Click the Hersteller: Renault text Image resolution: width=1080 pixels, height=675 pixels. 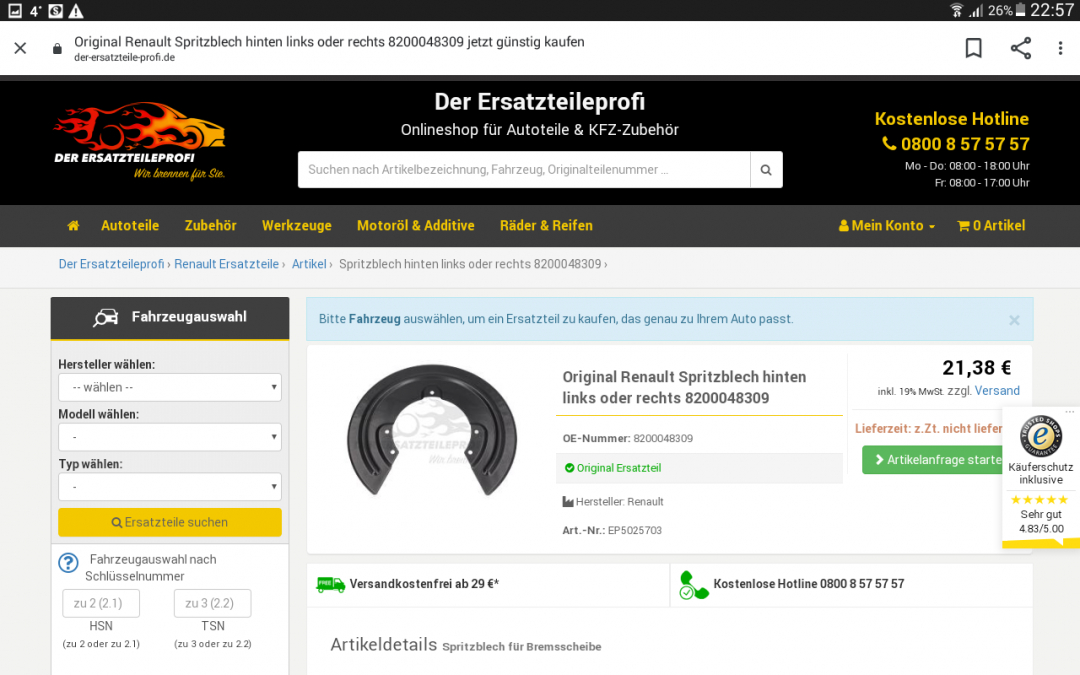point(613,501)
